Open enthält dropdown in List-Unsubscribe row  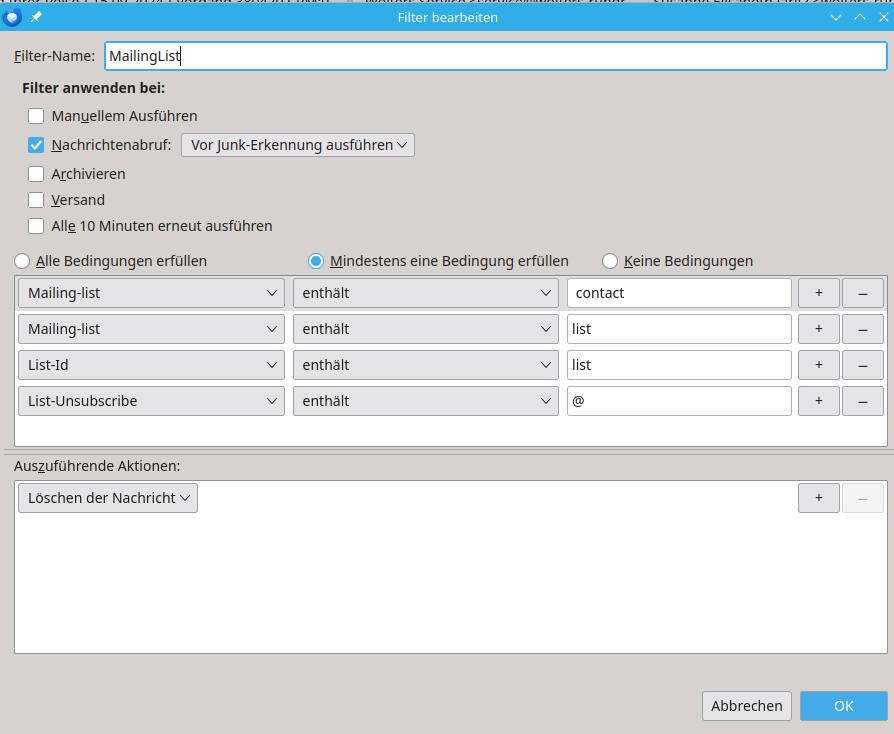425,401
